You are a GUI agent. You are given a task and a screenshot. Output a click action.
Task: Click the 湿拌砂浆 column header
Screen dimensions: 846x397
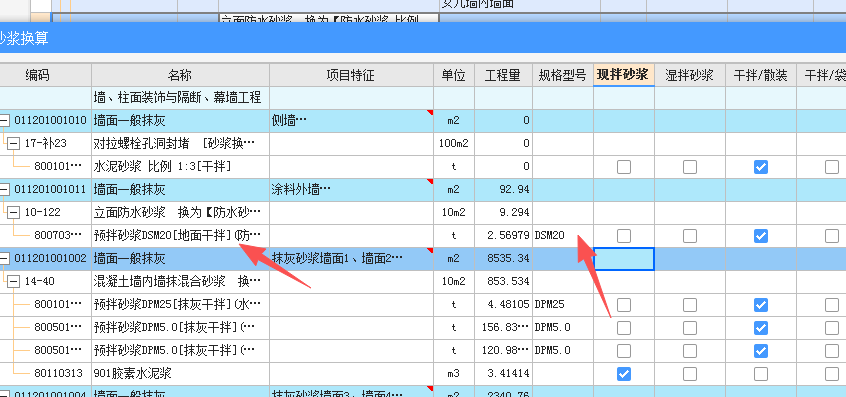(x=690, y=75)
